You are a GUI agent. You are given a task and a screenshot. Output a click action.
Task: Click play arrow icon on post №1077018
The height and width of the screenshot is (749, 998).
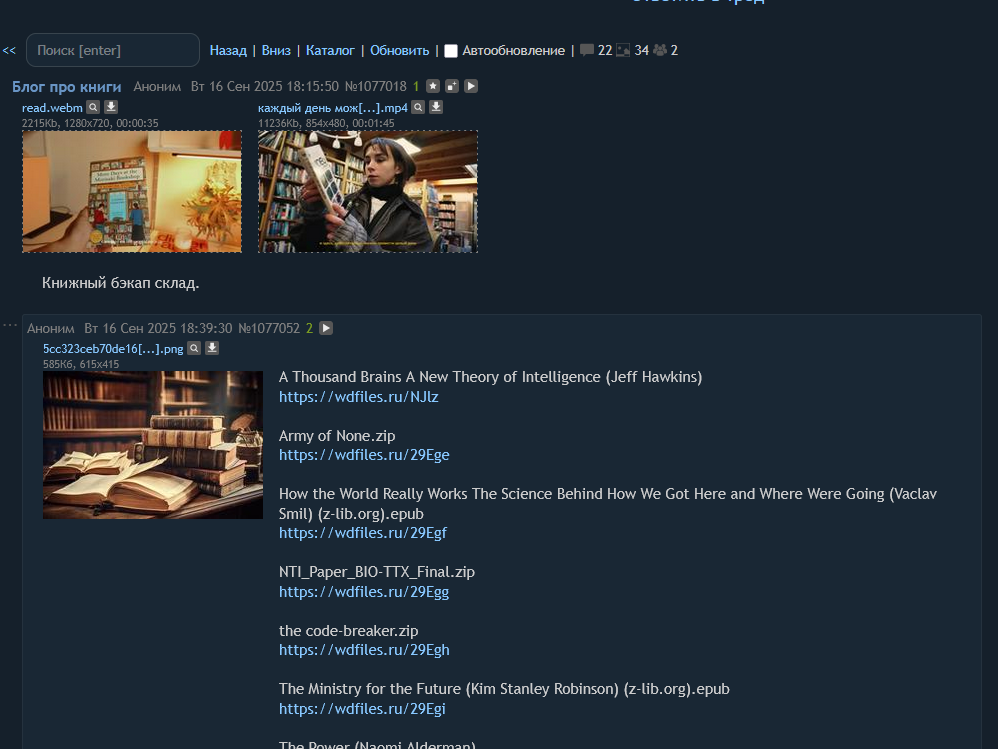pyautogui.click(x=471, y=87)
